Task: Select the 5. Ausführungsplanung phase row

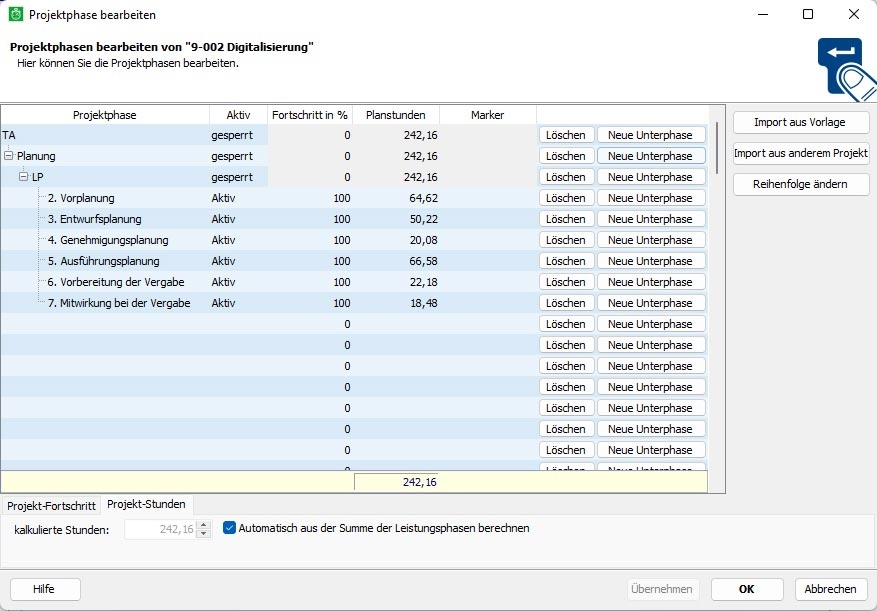Action: pos(103,261)
